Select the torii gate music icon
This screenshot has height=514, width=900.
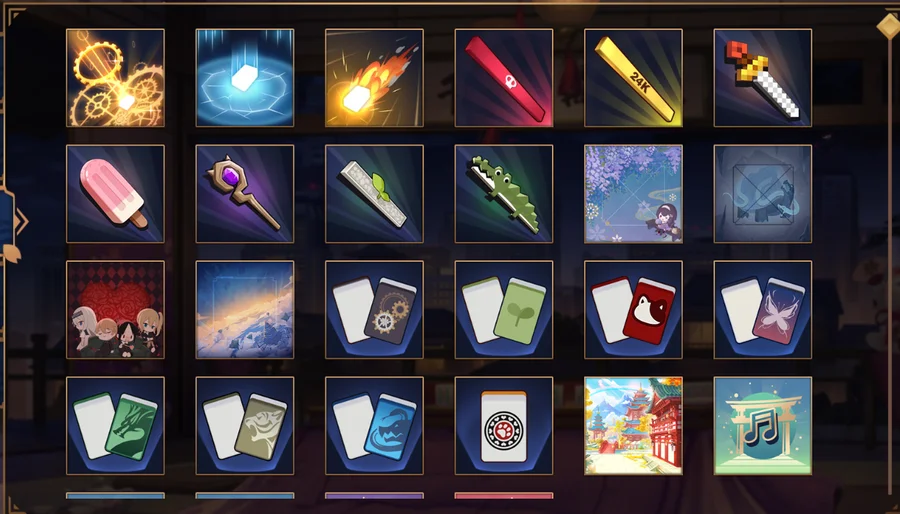click(763, 426)
